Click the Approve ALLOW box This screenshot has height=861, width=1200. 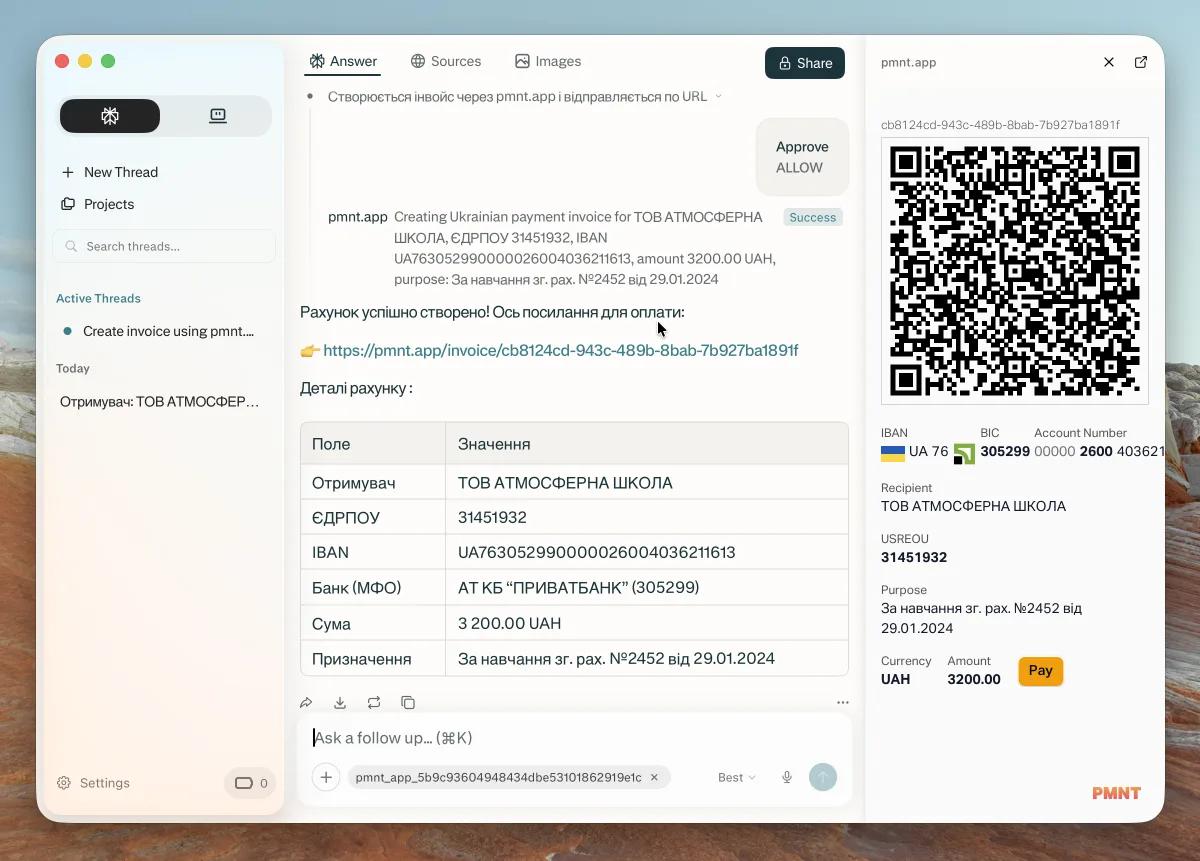(x=802, y=157)
